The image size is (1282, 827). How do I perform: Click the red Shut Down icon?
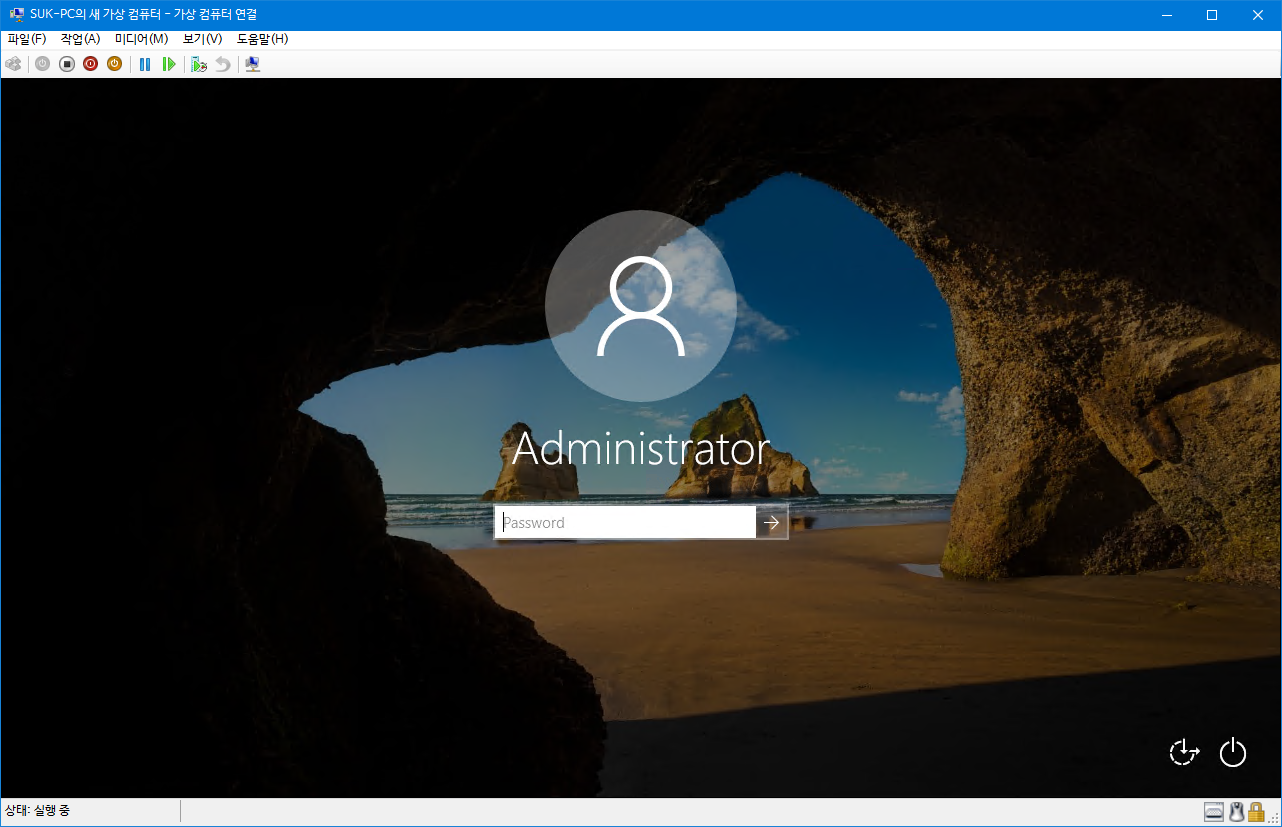tap(90, 64)
